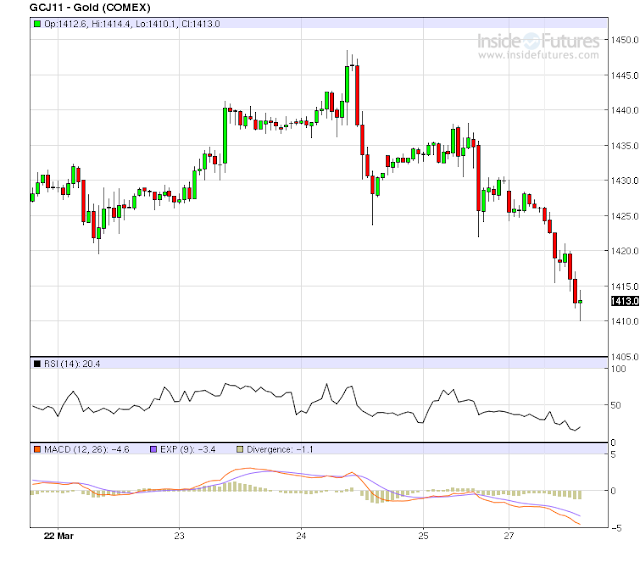Screen dimensions: 640x562
Task: Click the OHLC readout Op:1412.6
Action: pyautogui.click(x=65, y=24)
